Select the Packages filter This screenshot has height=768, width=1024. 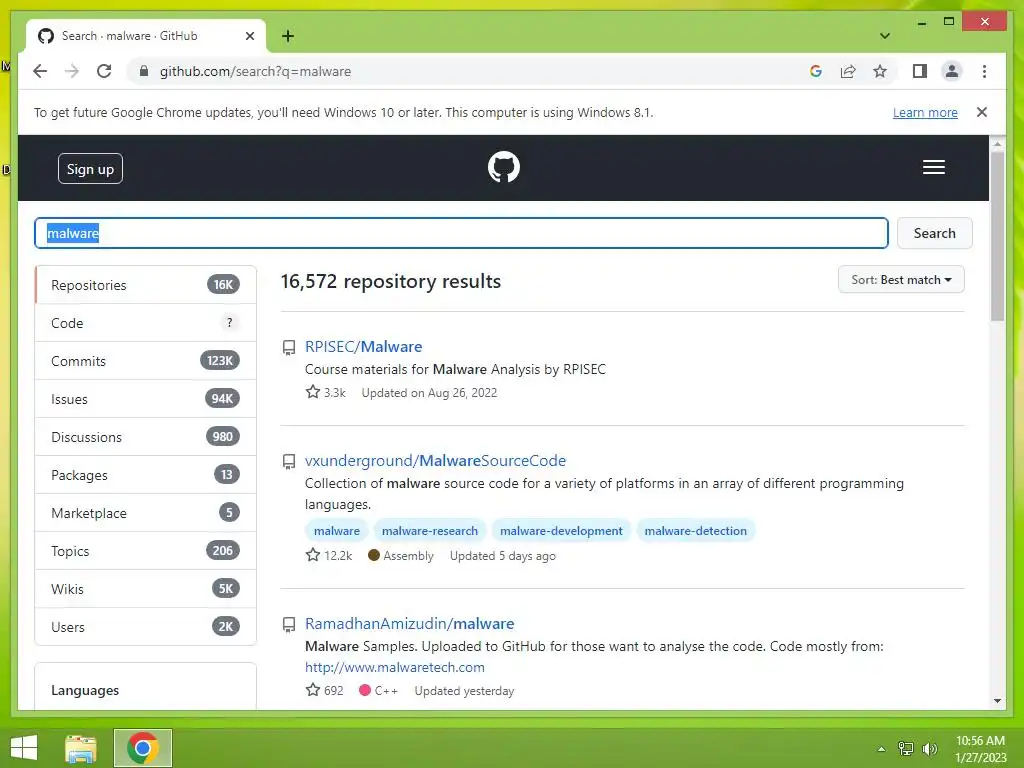pos(146,475)
